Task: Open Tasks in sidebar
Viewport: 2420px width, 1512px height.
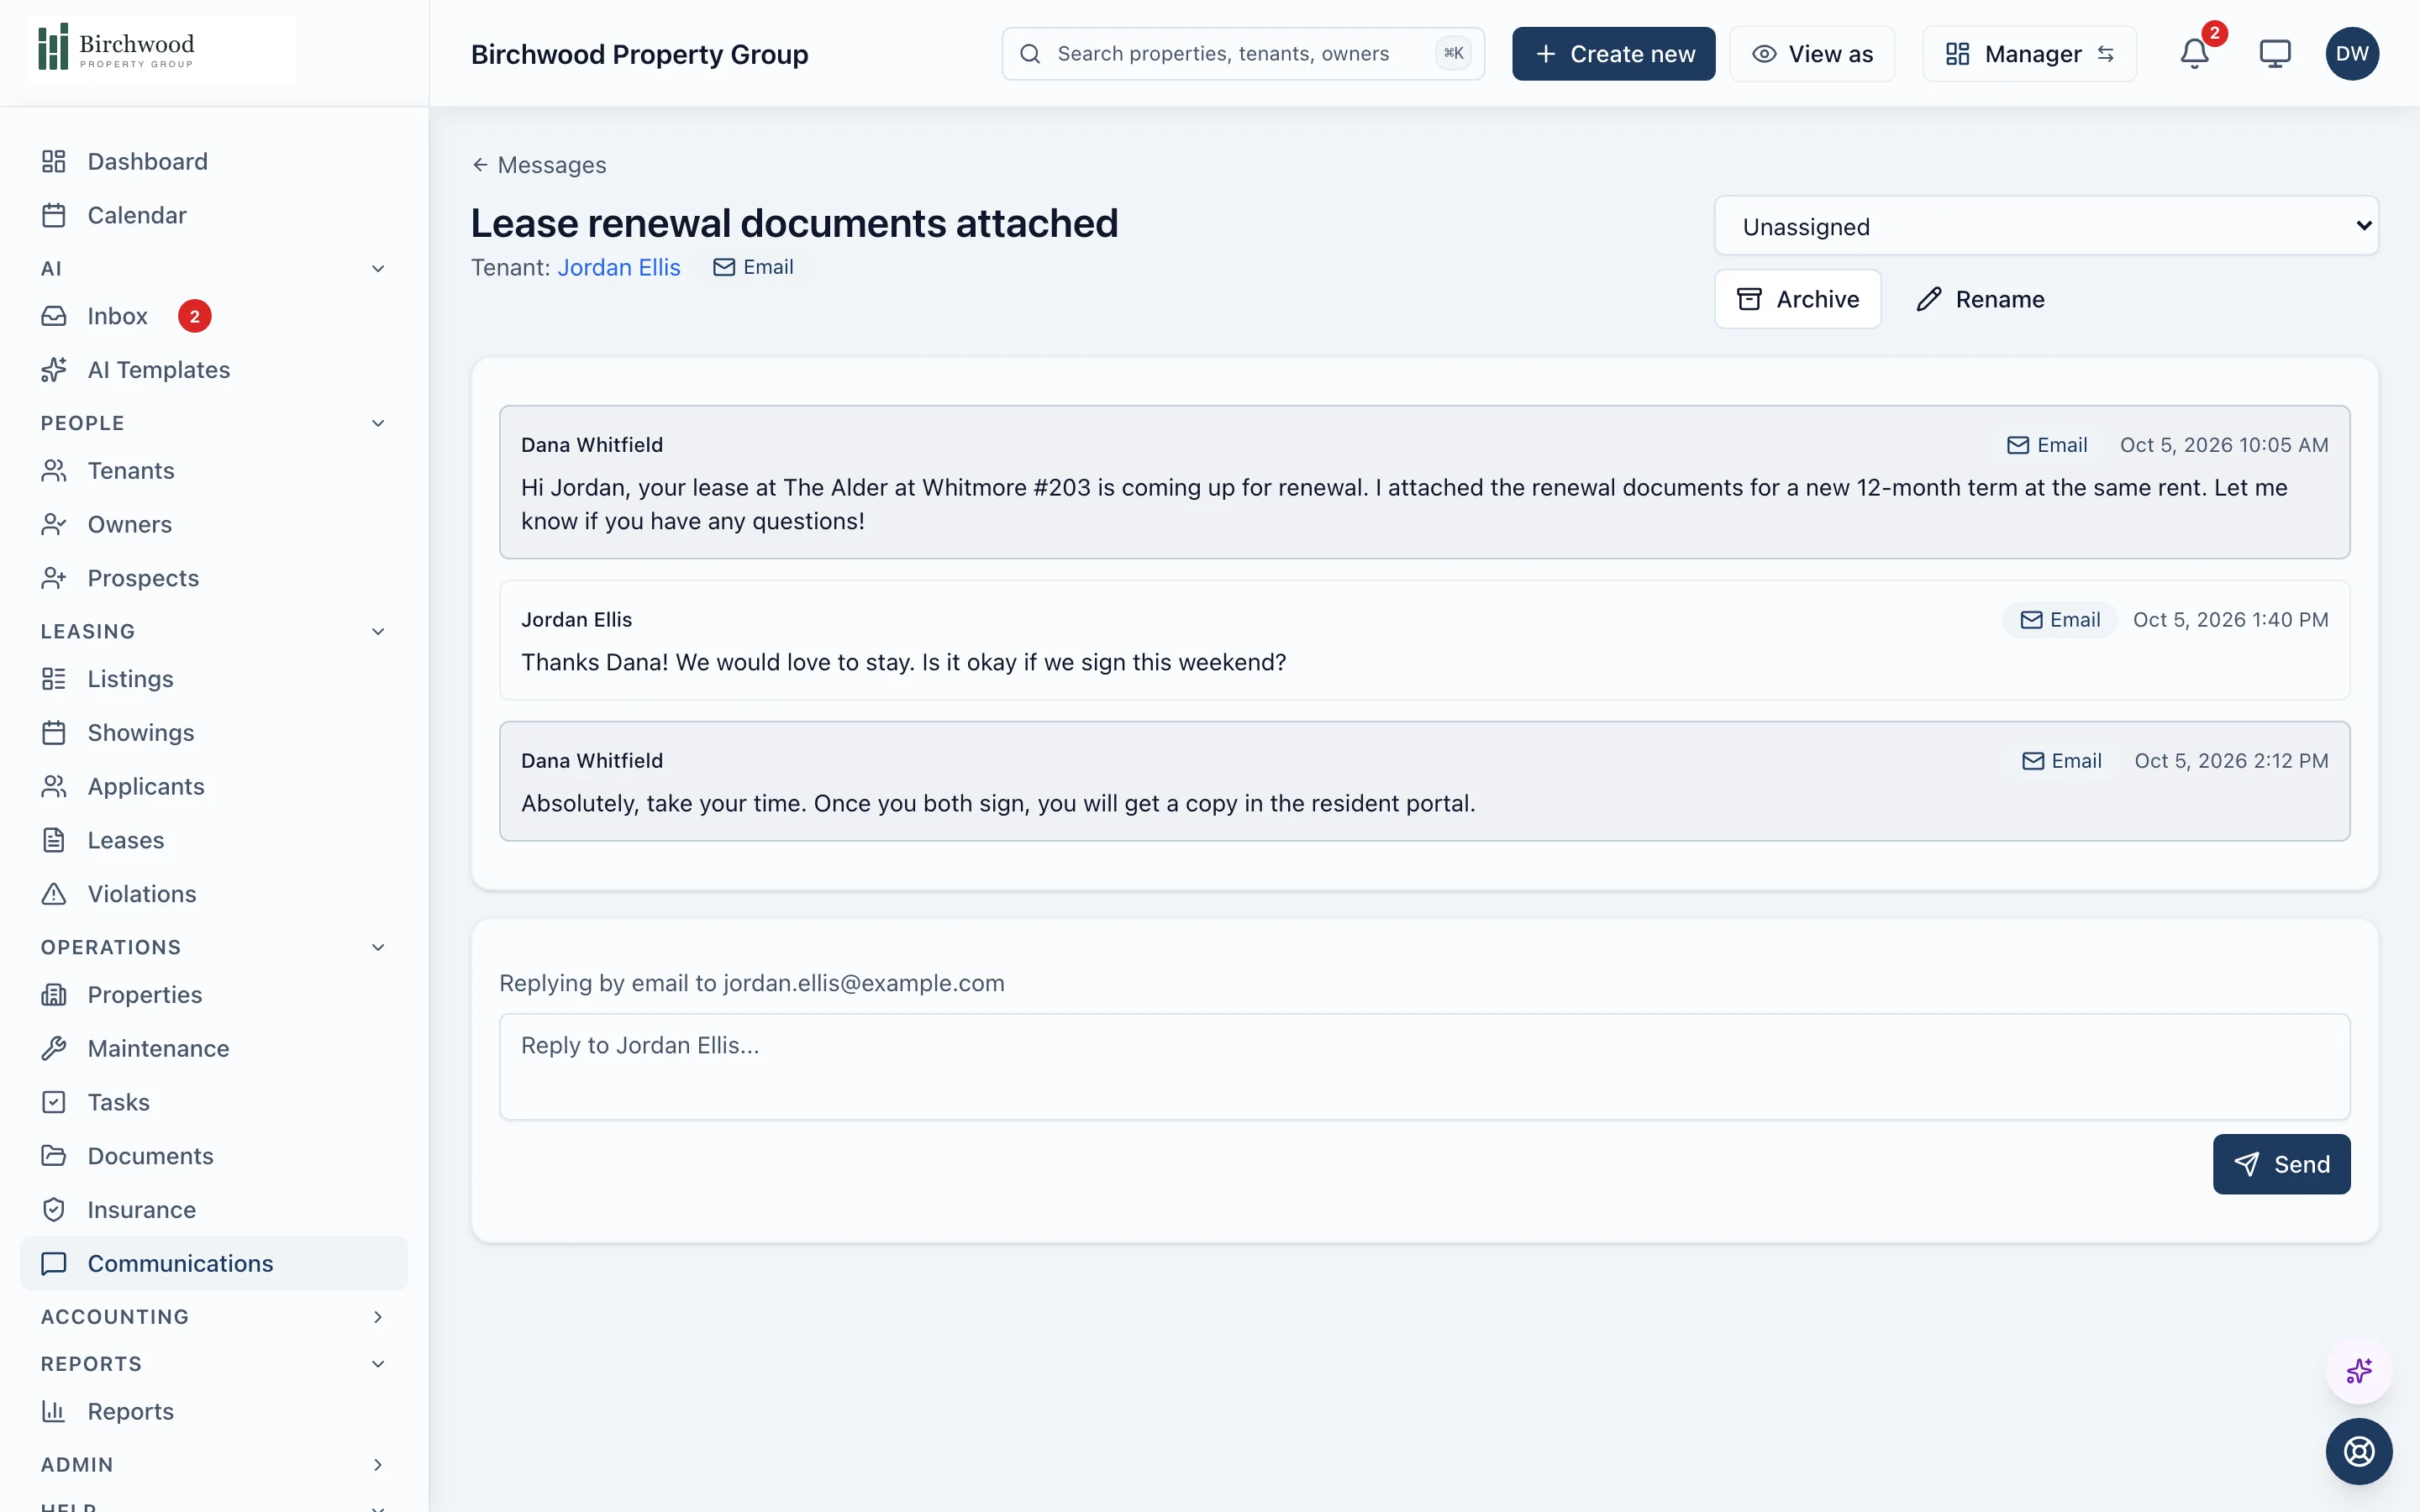Action: point(214,1102)
